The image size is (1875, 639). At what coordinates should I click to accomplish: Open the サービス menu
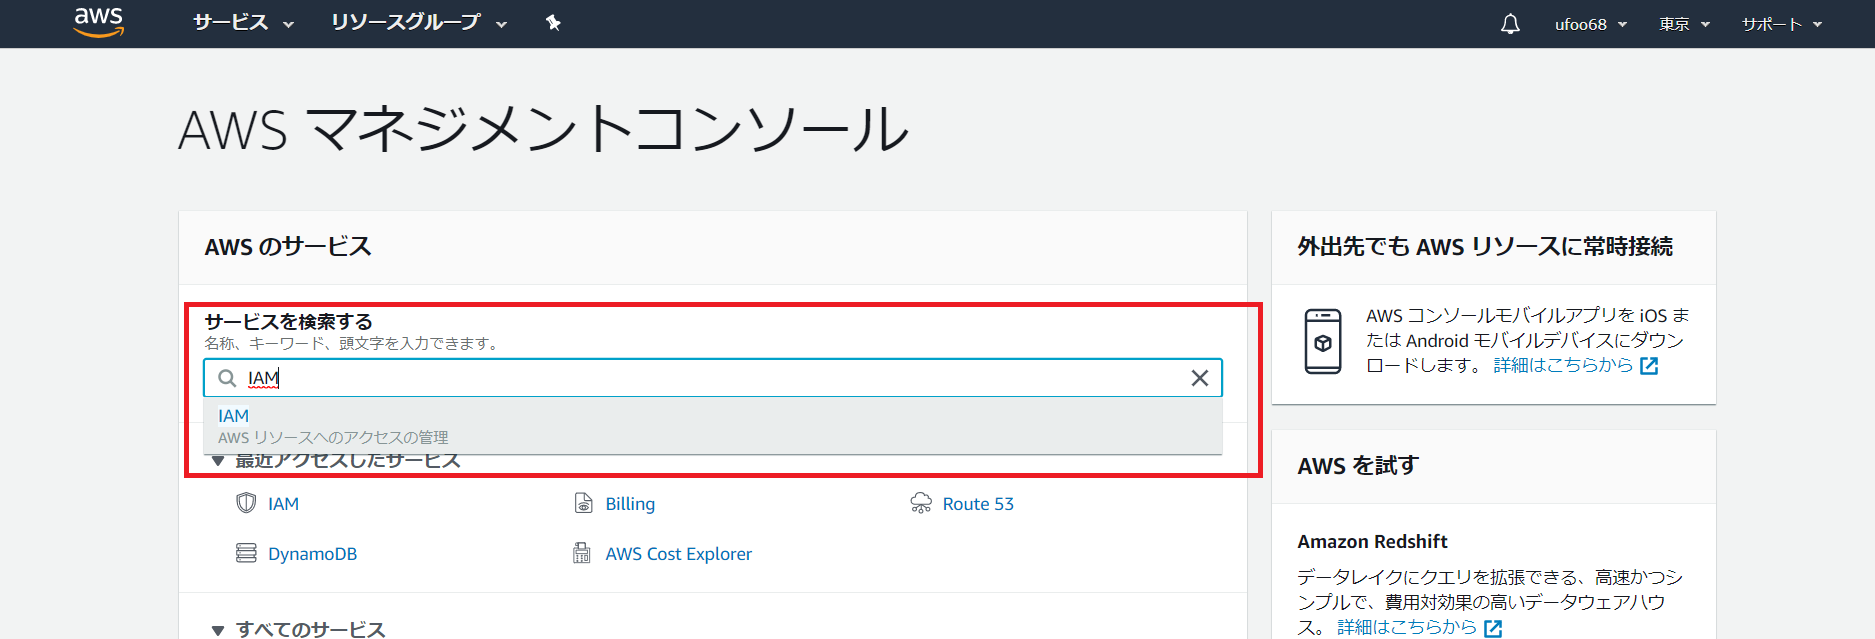click(x=243, y=23)
